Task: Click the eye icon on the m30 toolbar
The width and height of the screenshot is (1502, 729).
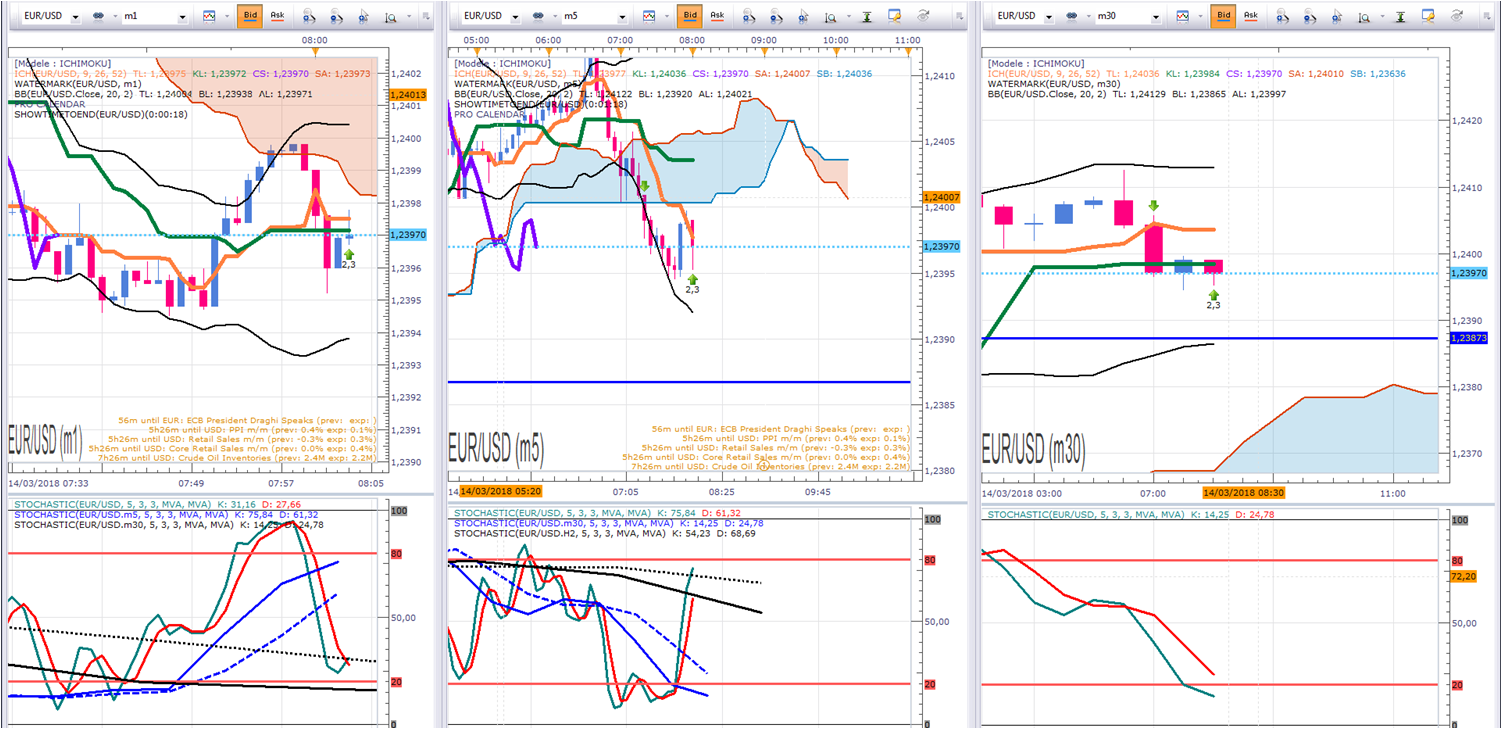Action: pos(1457,16)
